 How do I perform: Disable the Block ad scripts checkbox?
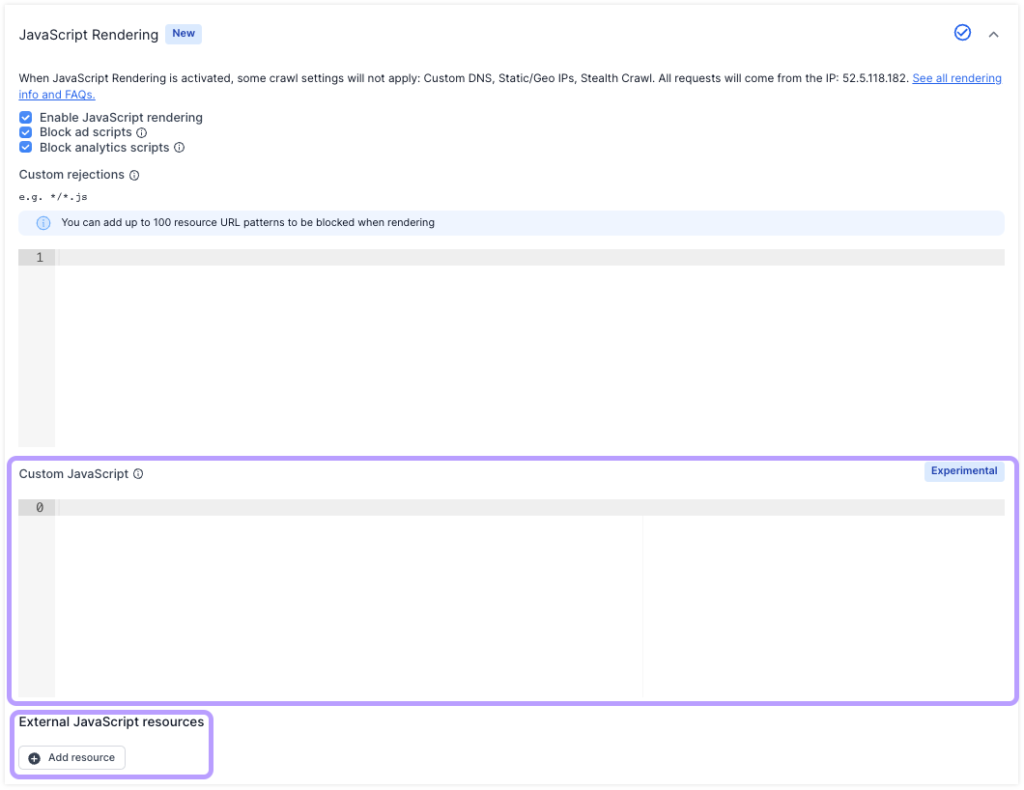[x=25, y=132]
